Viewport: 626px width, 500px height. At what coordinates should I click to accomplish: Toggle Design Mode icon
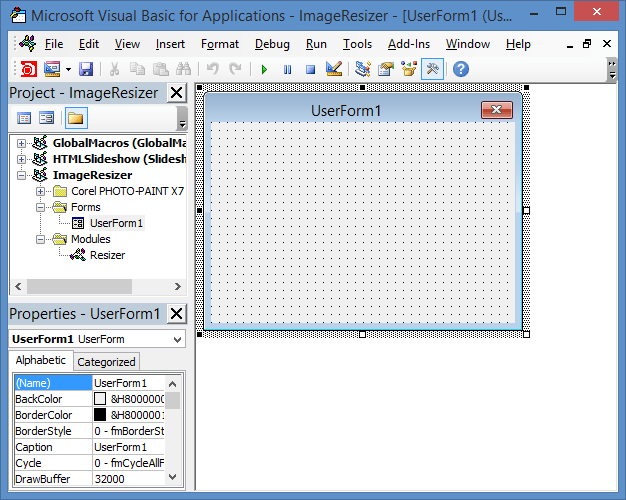pyautogui.click(x=334, y=69)
